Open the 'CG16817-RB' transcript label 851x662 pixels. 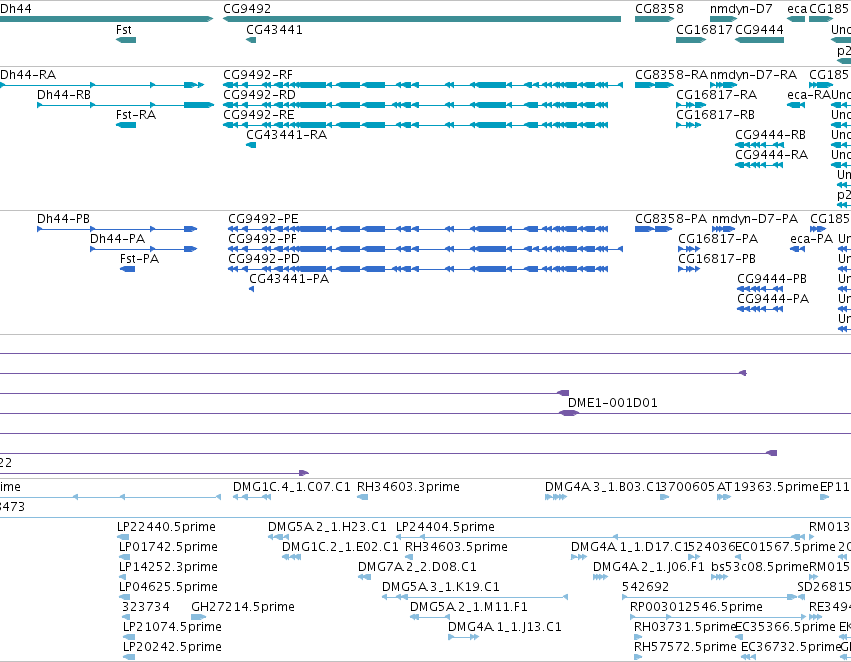[x=715, y=115]
